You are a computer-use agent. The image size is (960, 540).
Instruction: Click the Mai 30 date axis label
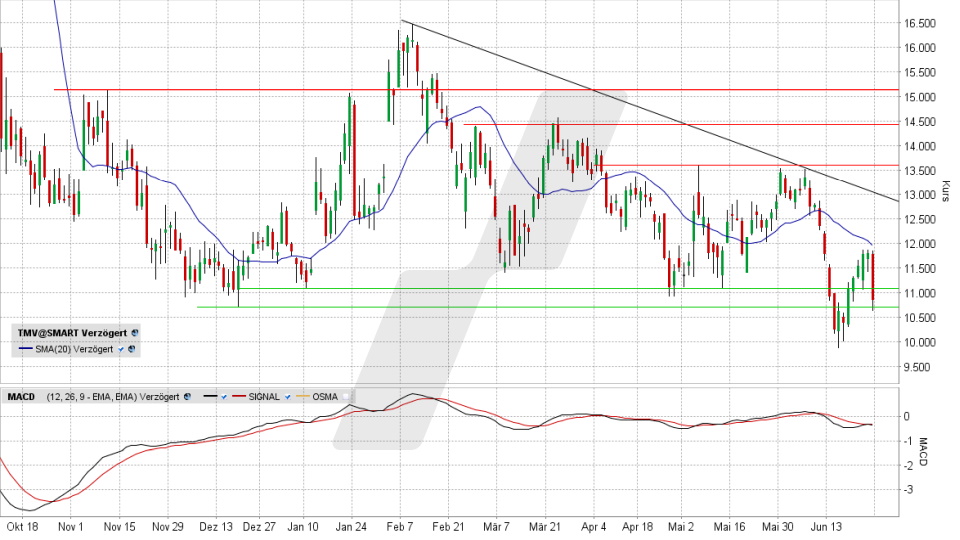coord(778,527)
